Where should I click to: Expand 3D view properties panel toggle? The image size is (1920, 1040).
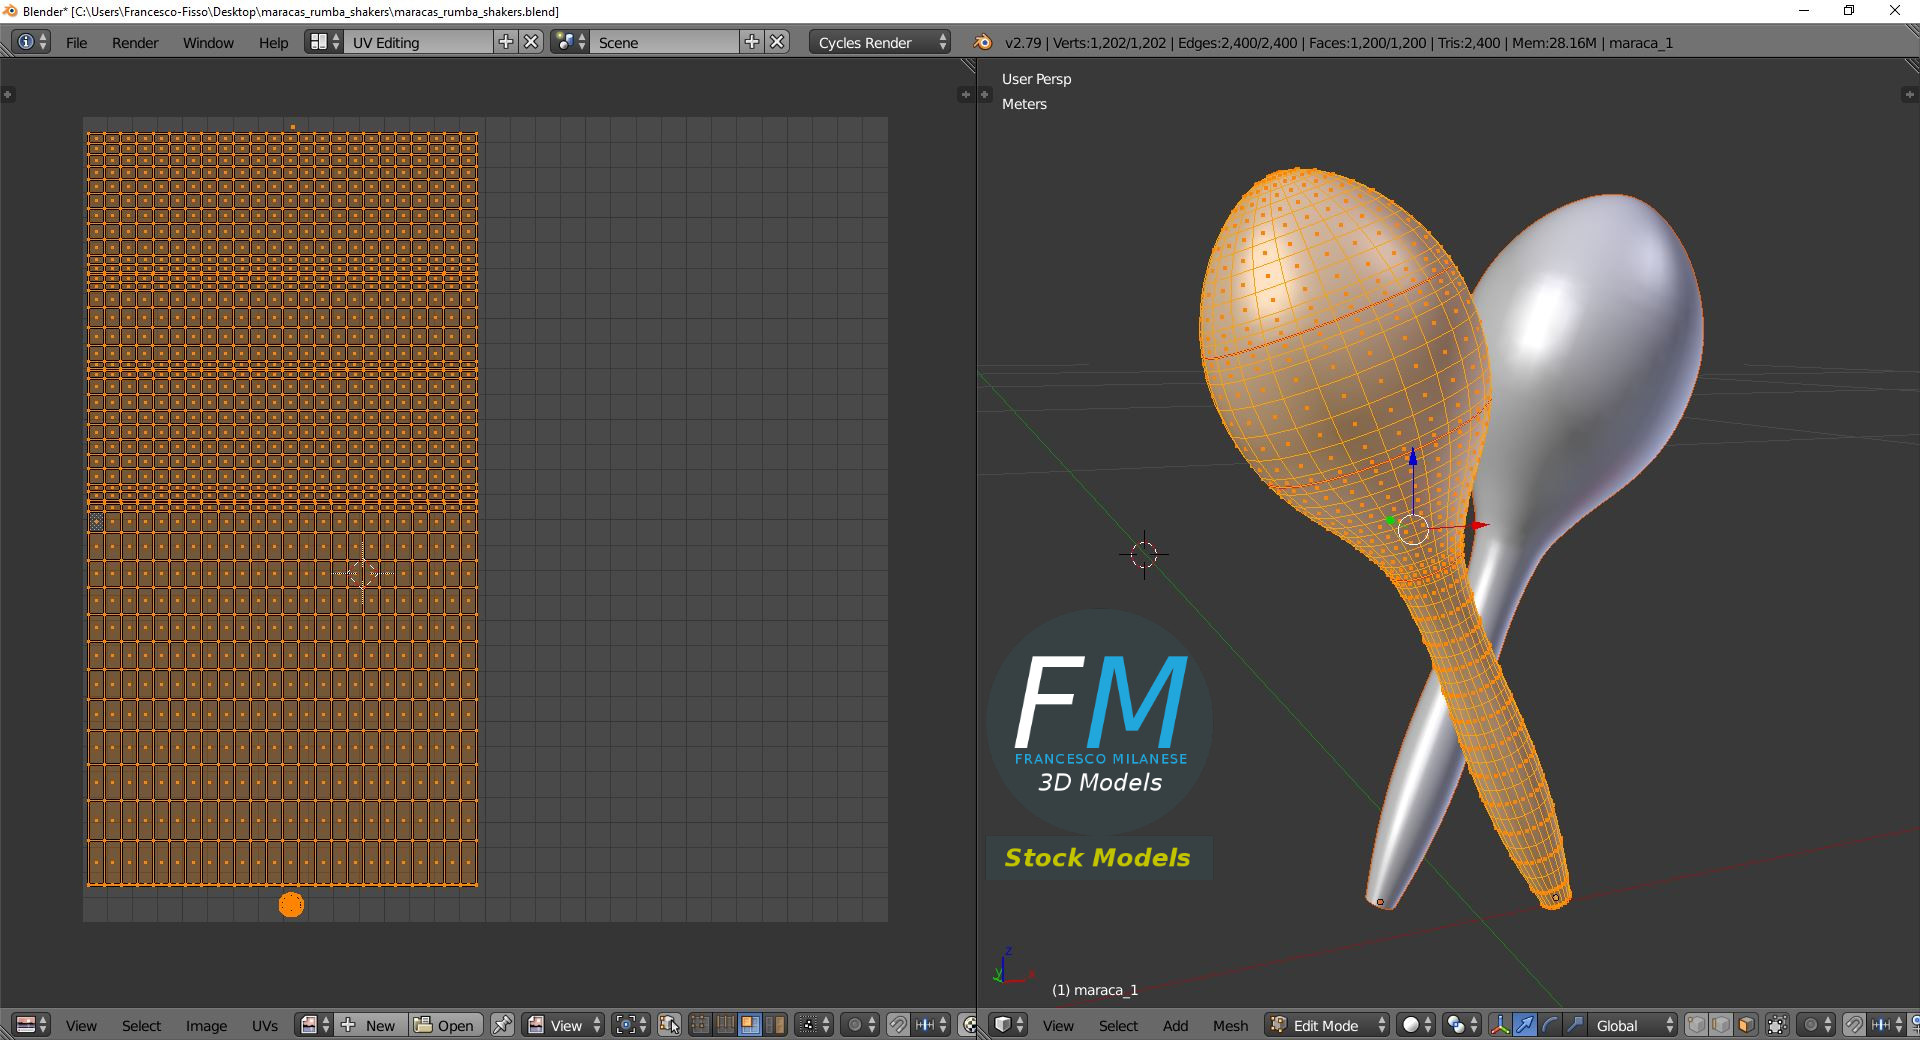(1909, 94)
